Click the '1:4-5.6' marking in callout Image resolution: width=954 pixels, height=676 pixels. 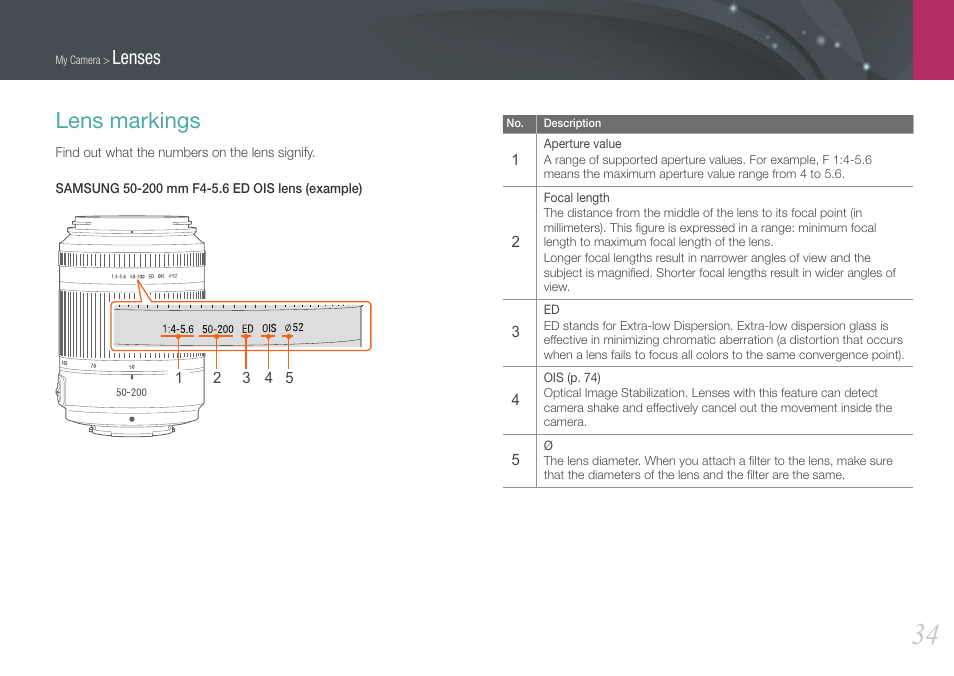[178, 329]
